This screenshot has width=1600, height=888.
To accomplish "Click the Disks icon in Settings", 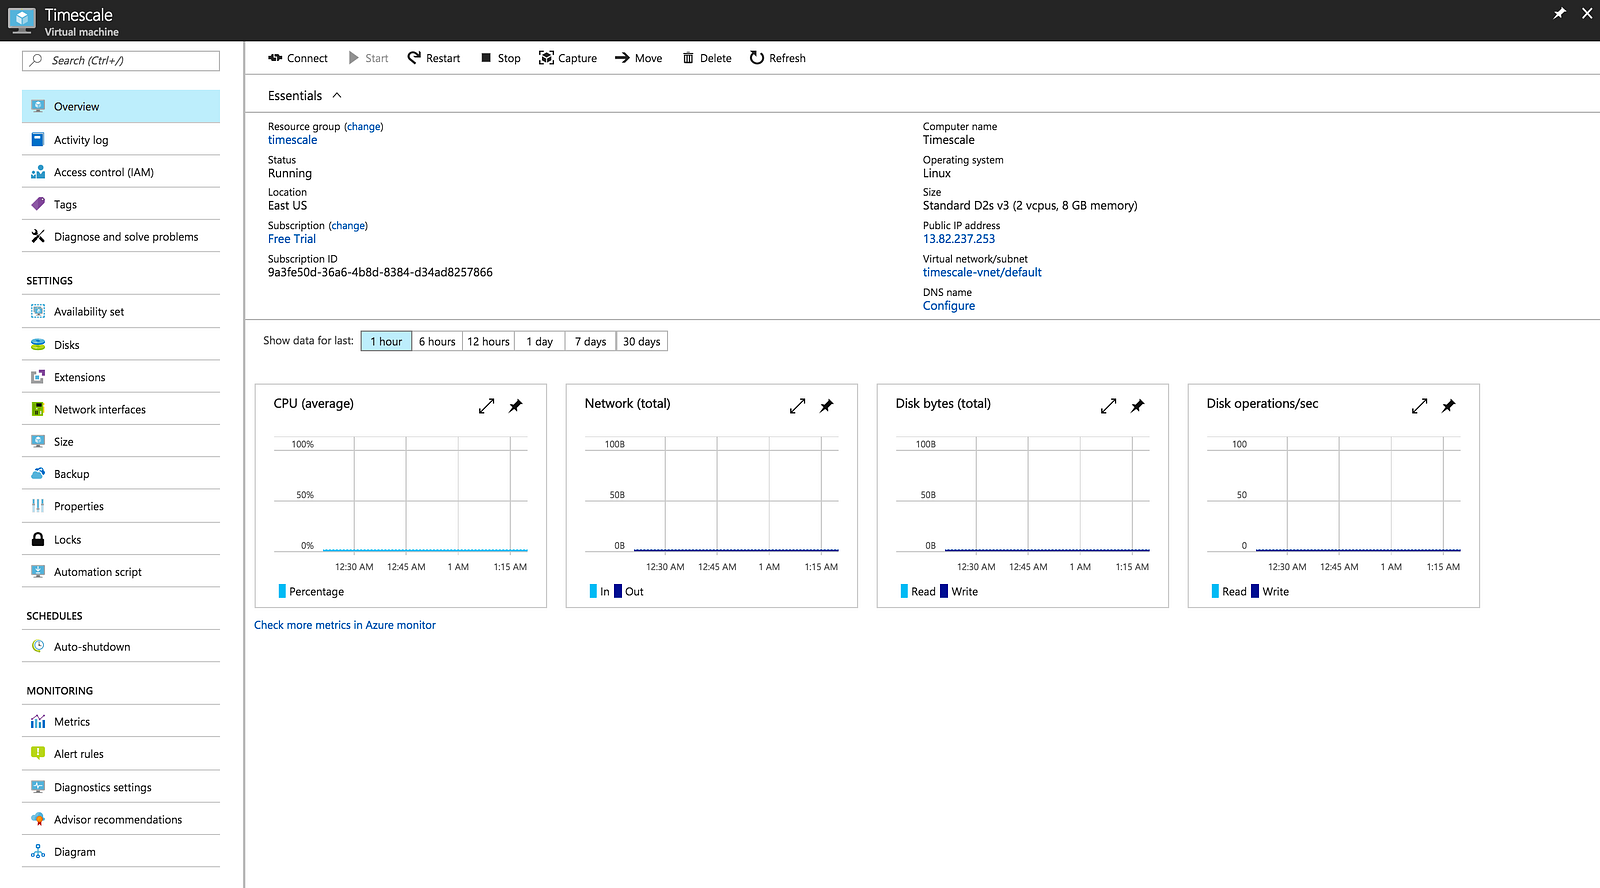I will 38,344.
